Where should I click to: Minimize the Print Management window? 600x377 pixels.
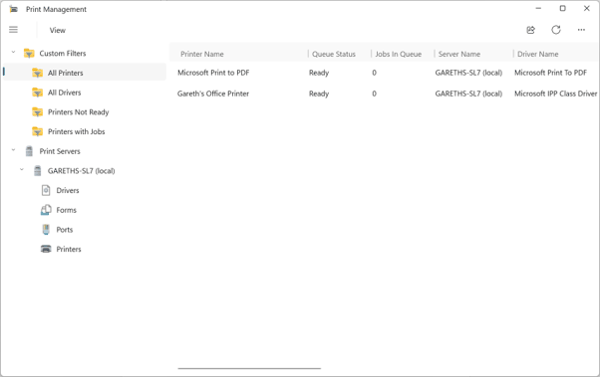(x=538, y=8)
